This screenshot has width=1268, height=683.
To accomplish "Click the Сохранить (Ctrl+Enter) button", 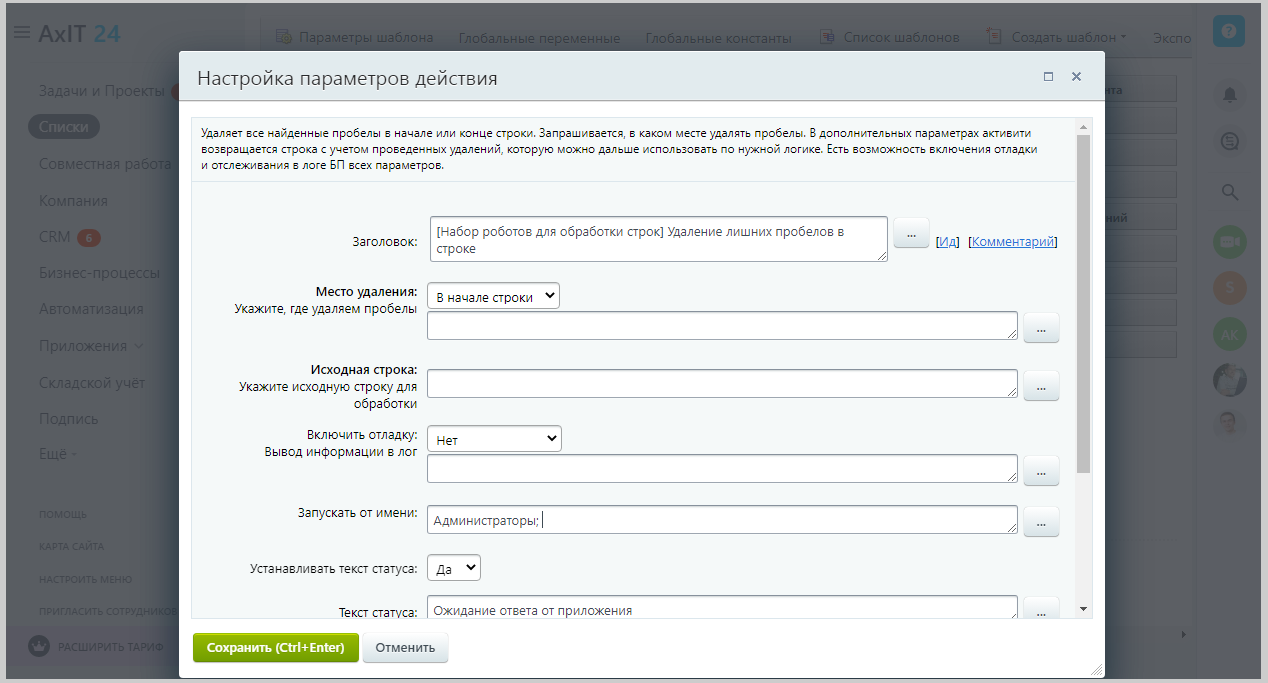I will (275, 647).
